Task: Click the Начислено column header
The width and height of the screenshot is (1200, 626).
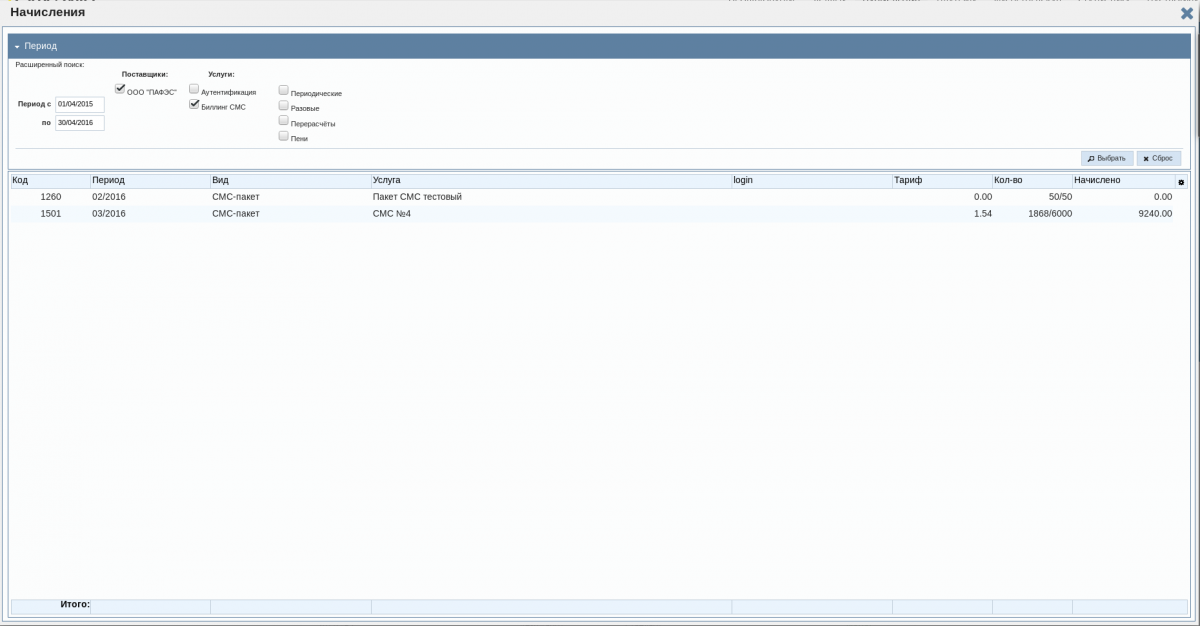Action: click(1122, 181)
